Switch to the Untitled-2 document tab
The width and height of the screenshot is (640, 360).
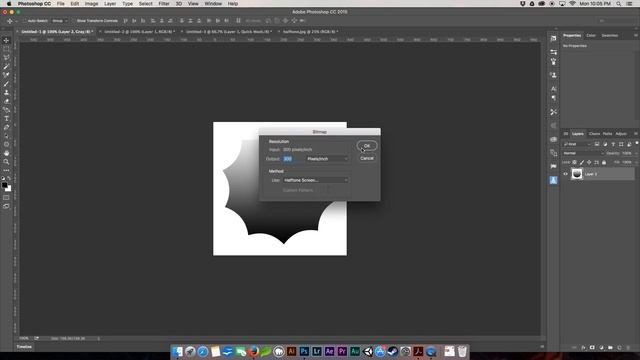point(140,31)
